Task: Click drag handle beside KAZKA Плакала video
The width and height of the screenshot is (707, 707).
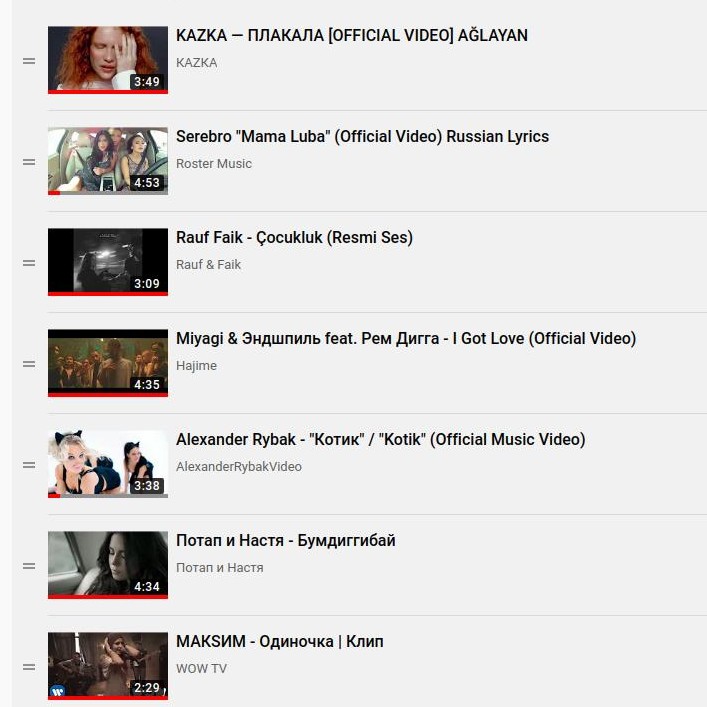Action: click(29, 61)
